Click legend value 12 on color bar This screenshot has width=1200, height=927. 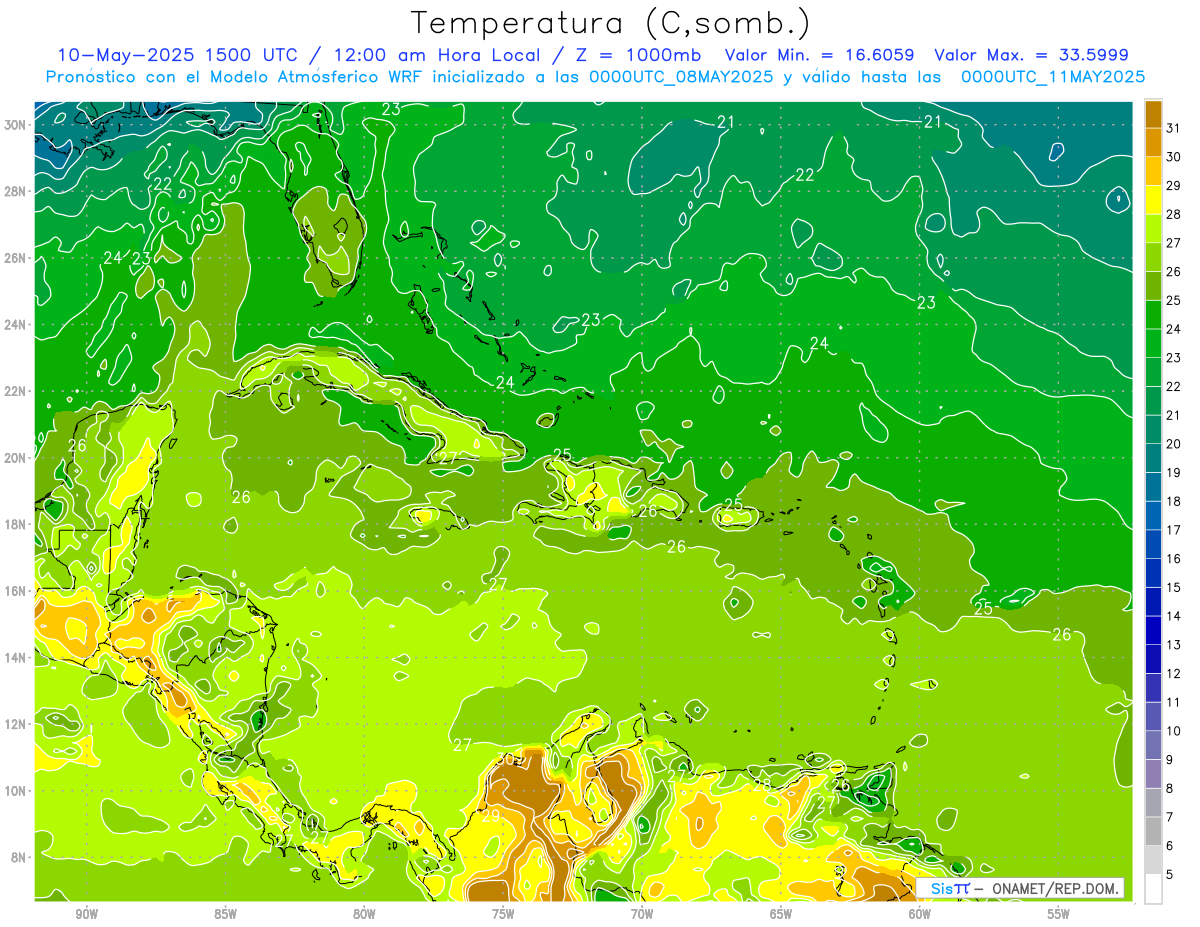[x=1173, y=673]
